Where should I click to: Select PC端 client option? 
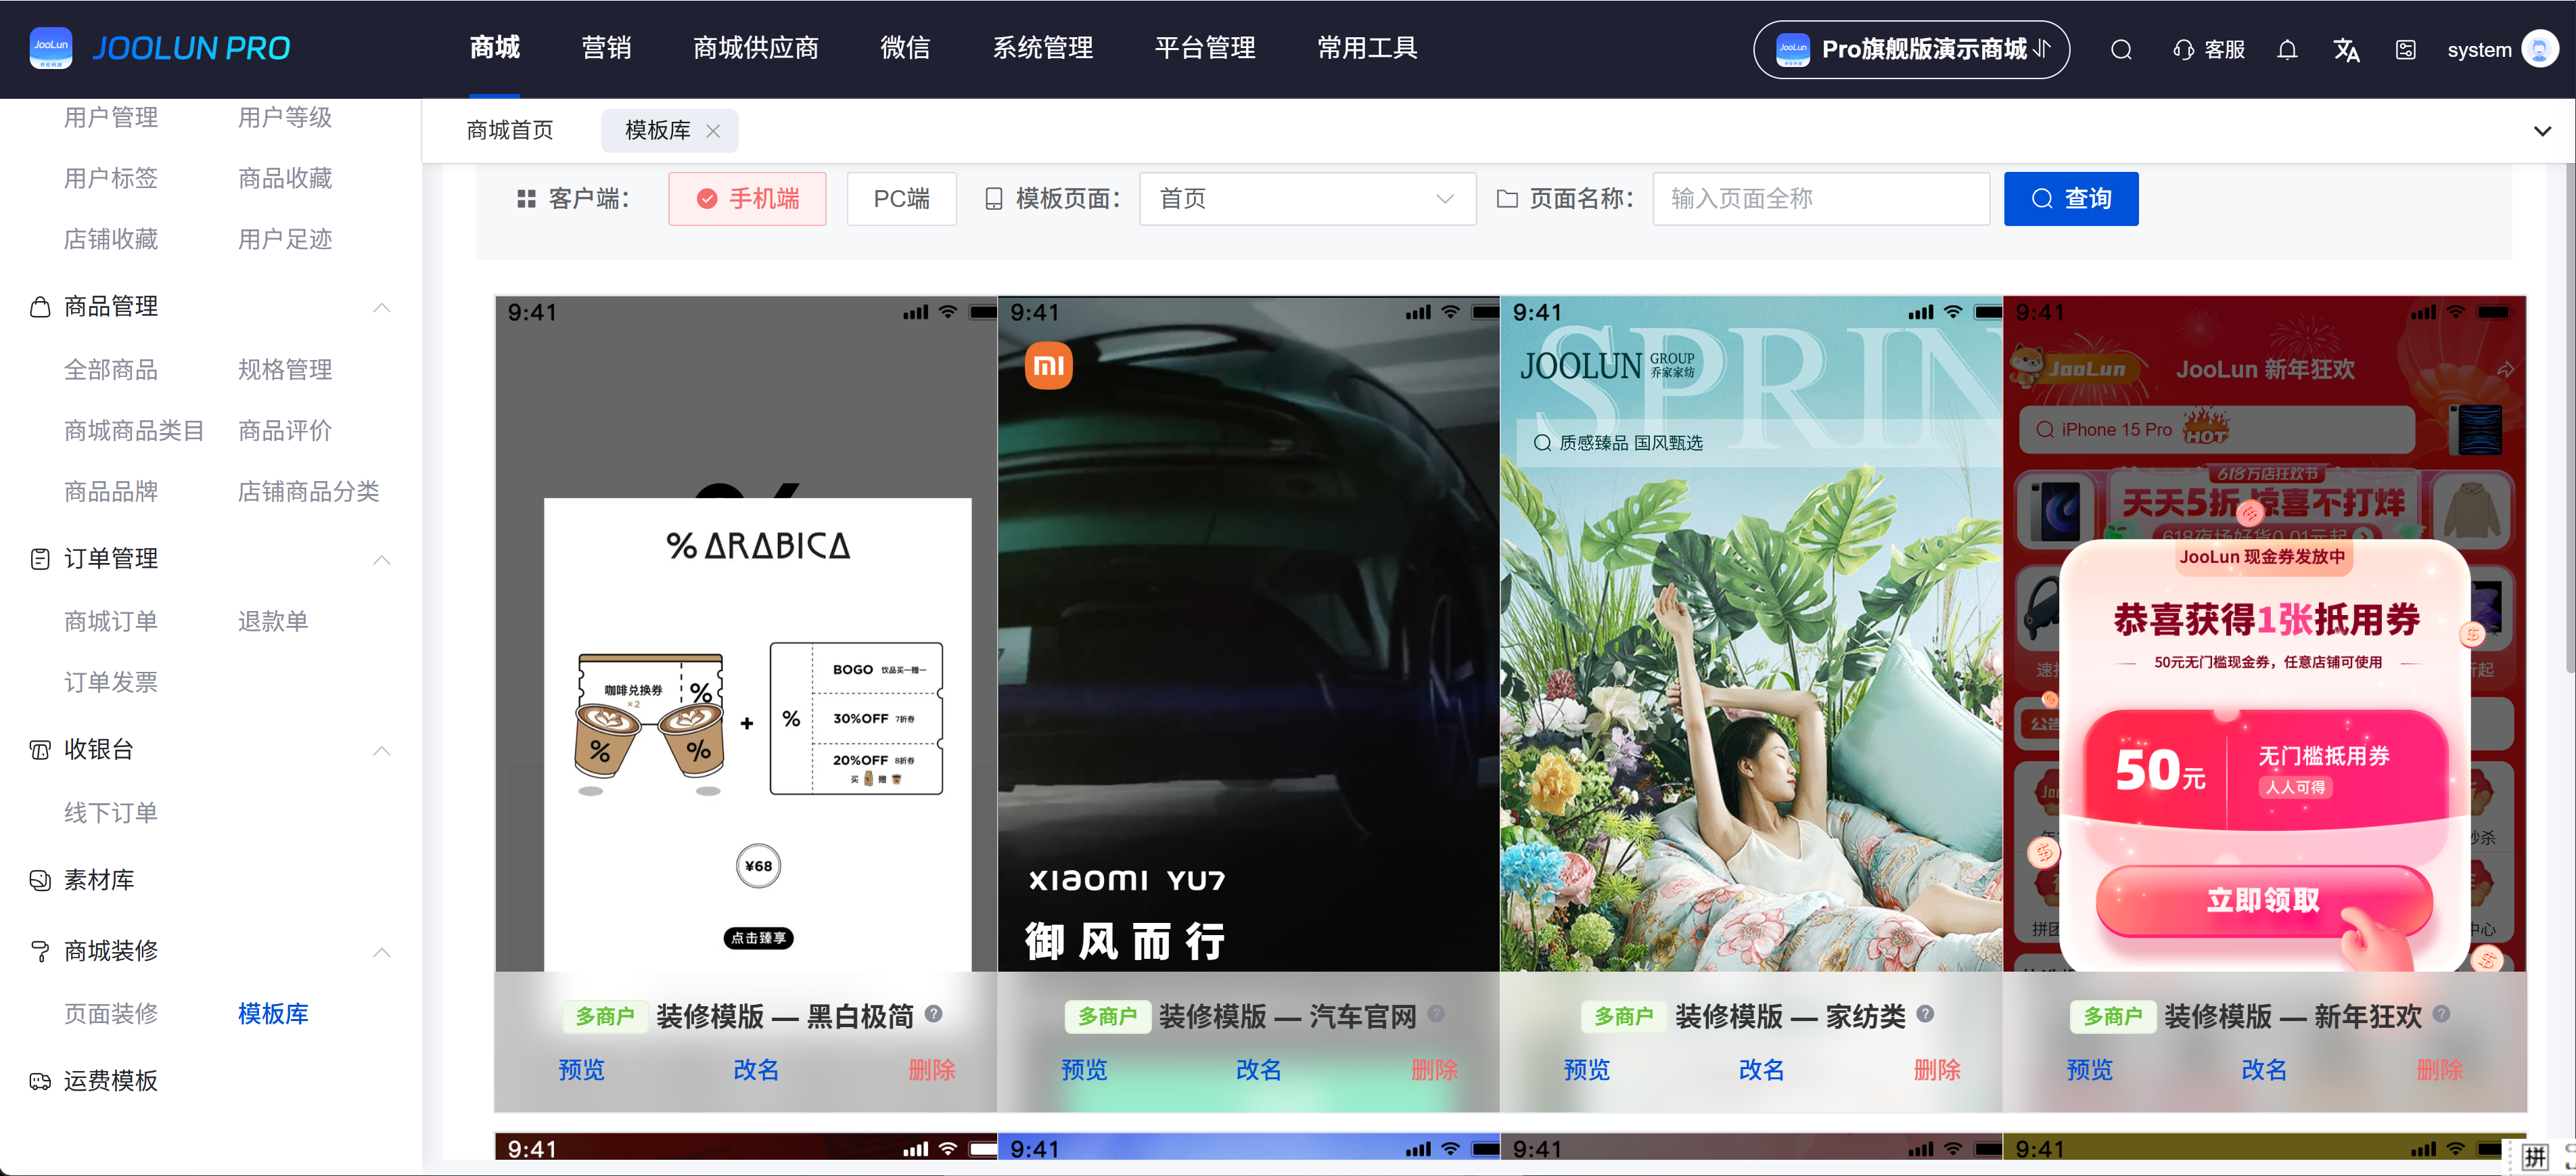(901, 199)
